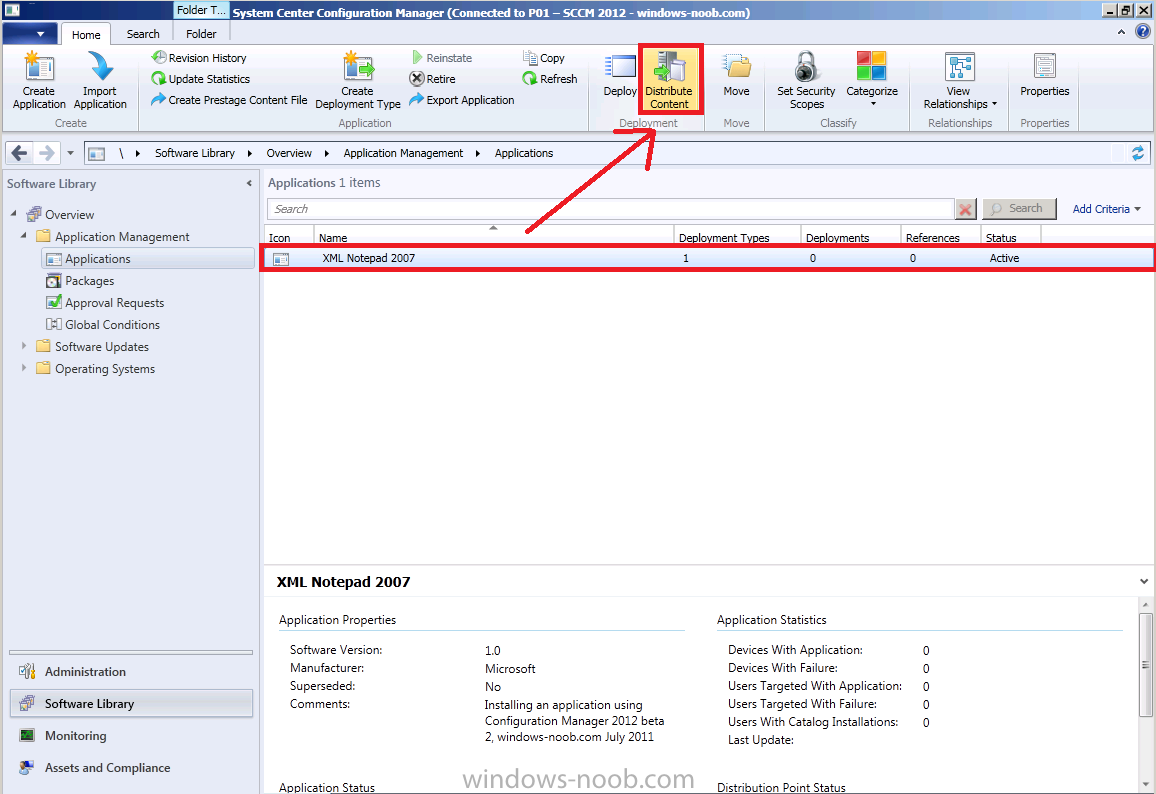Click Create Deployment Type
The height and width of the screenshot is (794, 1156).
click(358, 80)
